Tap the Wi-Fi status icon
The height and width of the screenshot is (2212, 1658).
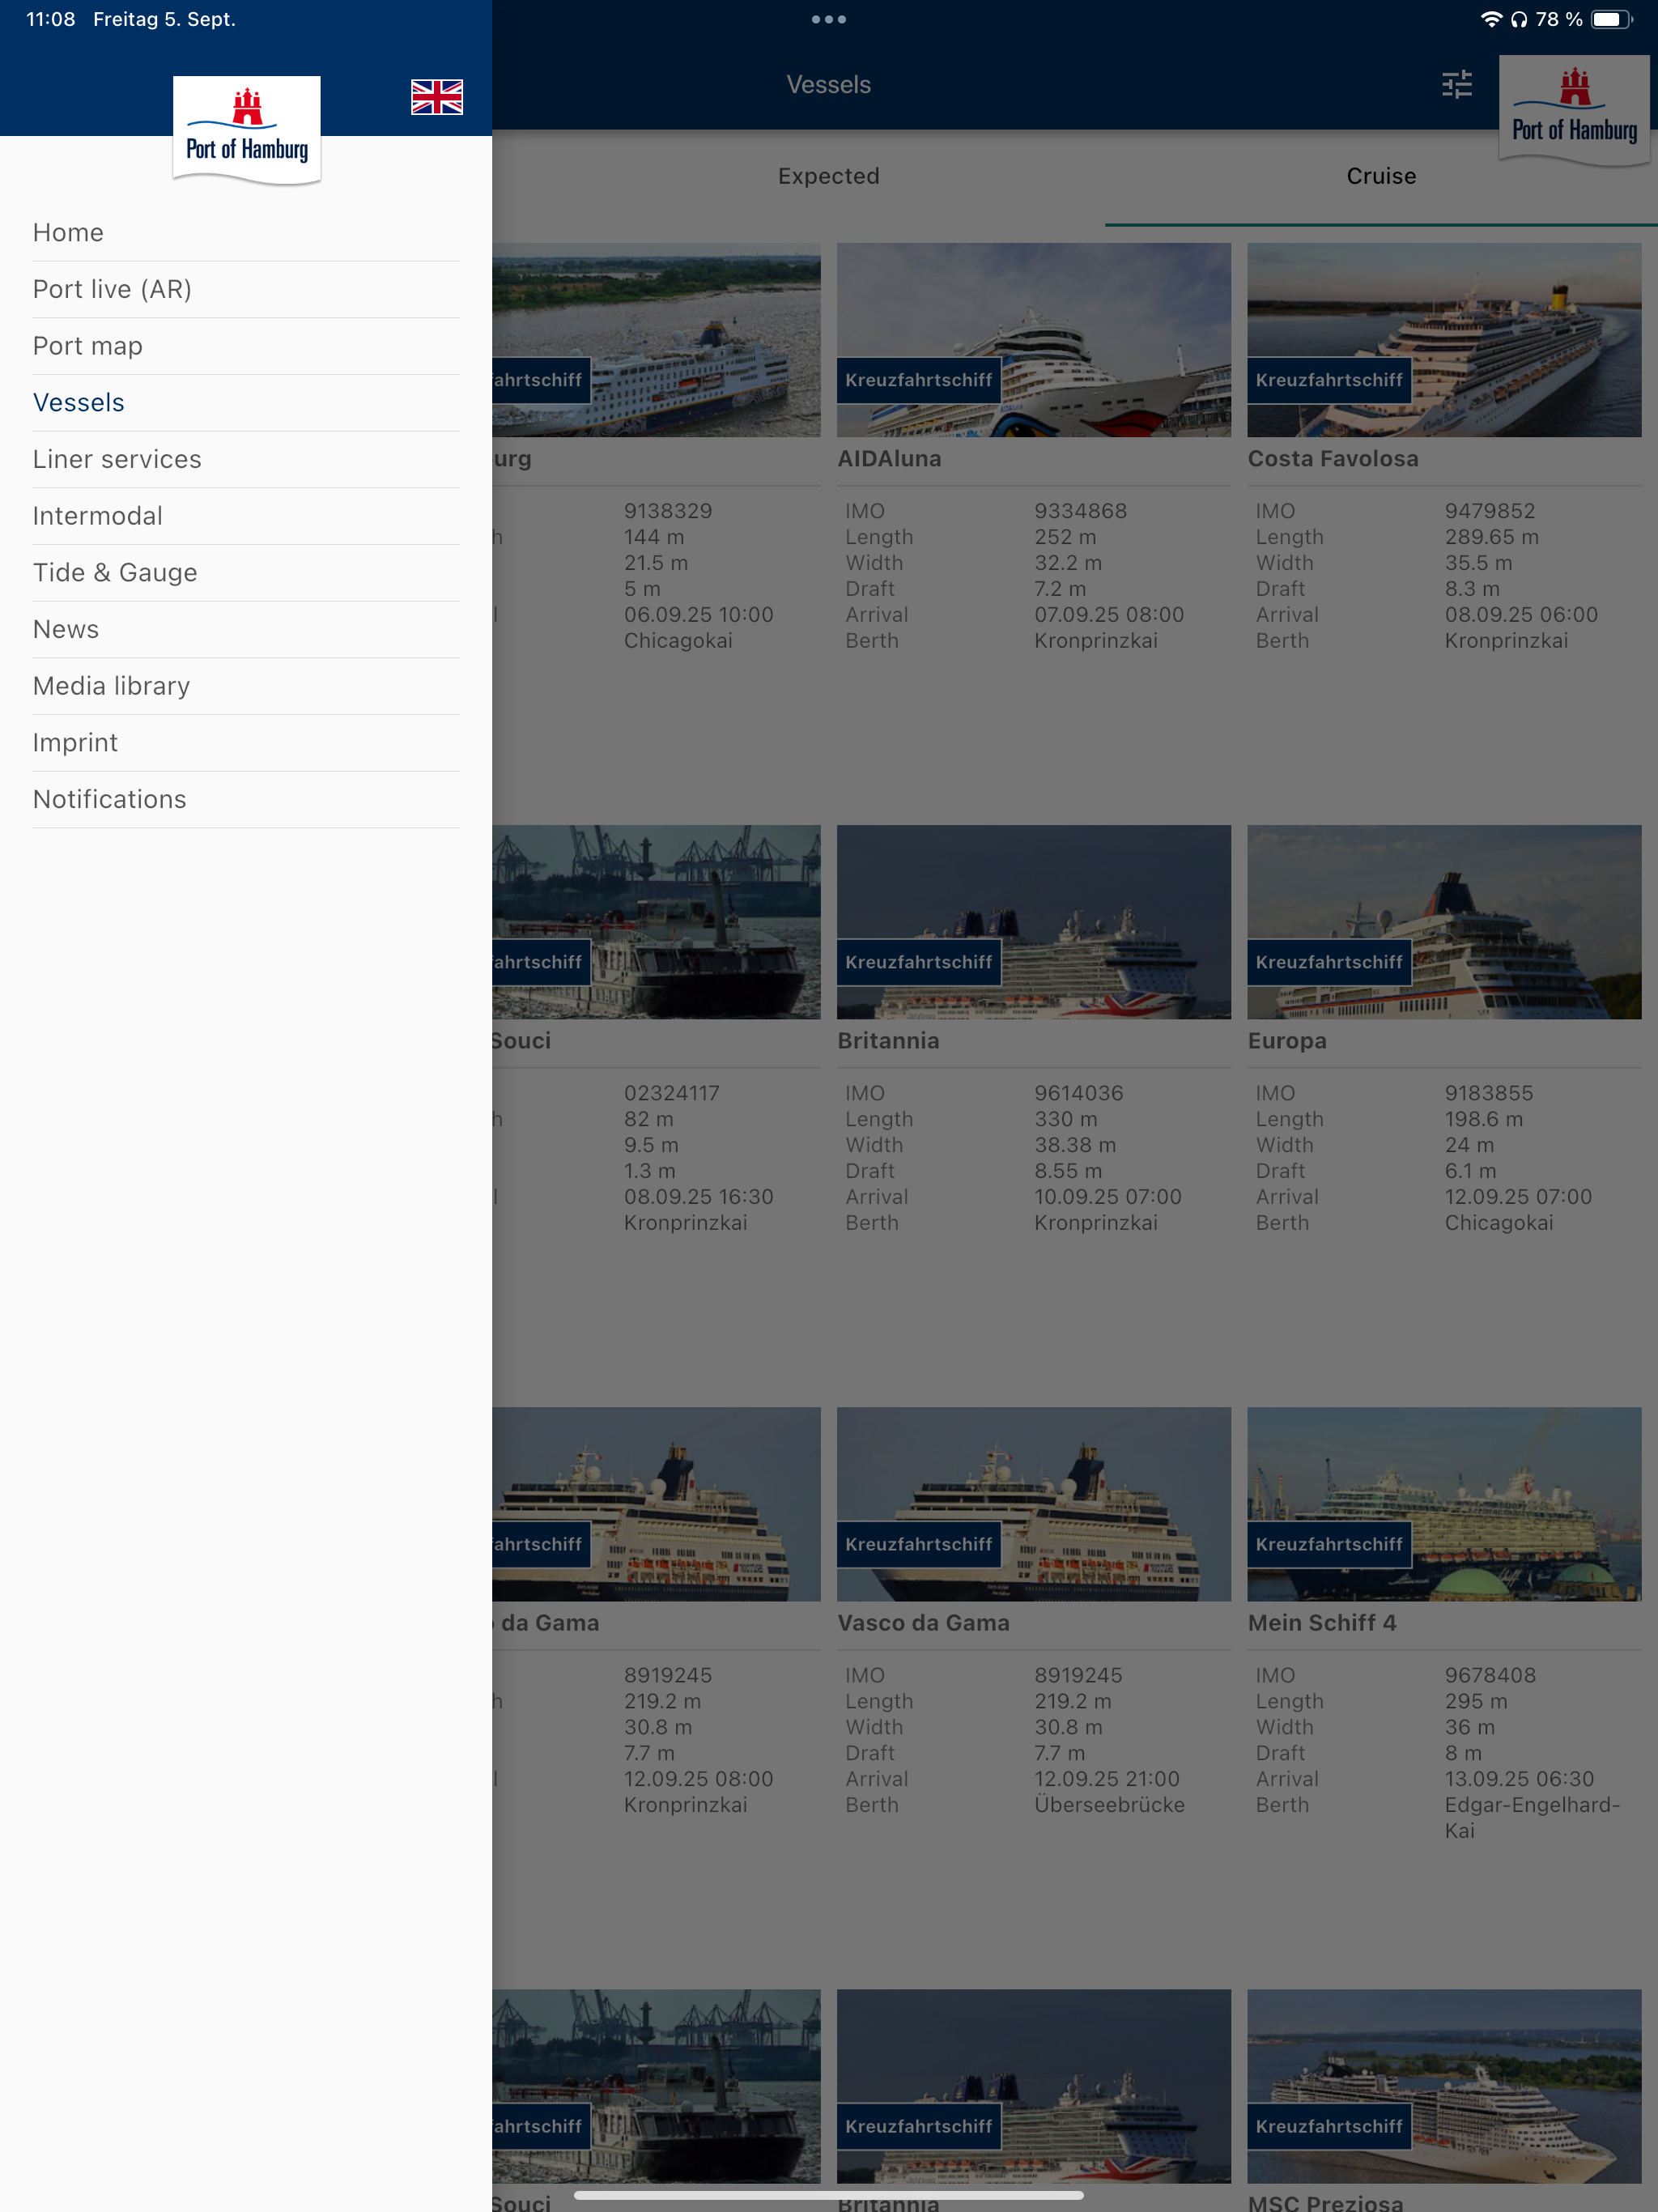(1491, 19)
